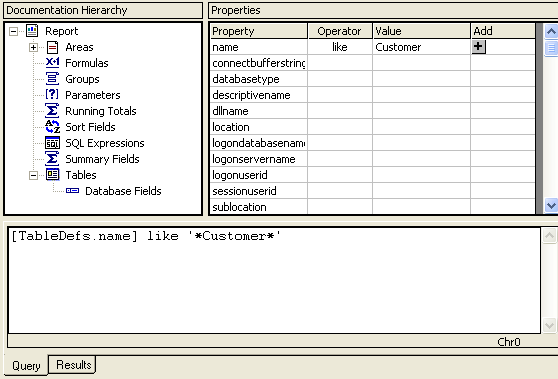Click the 'Customer' value cell
The height and width of the screenshot is (379, 558).
pos(422,47)
